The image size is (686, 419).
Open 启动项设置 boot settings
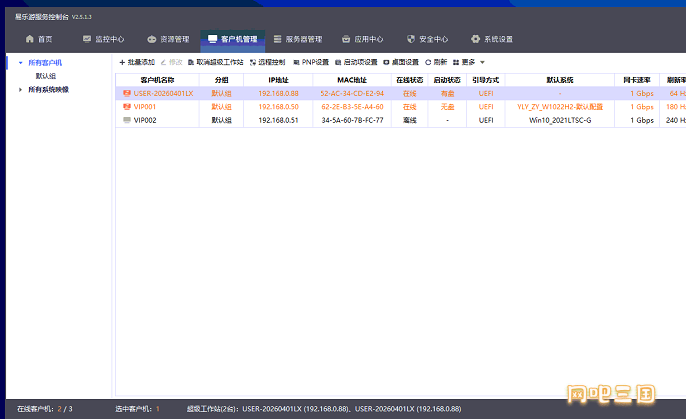pyautogui.click(x=356, y=62)
